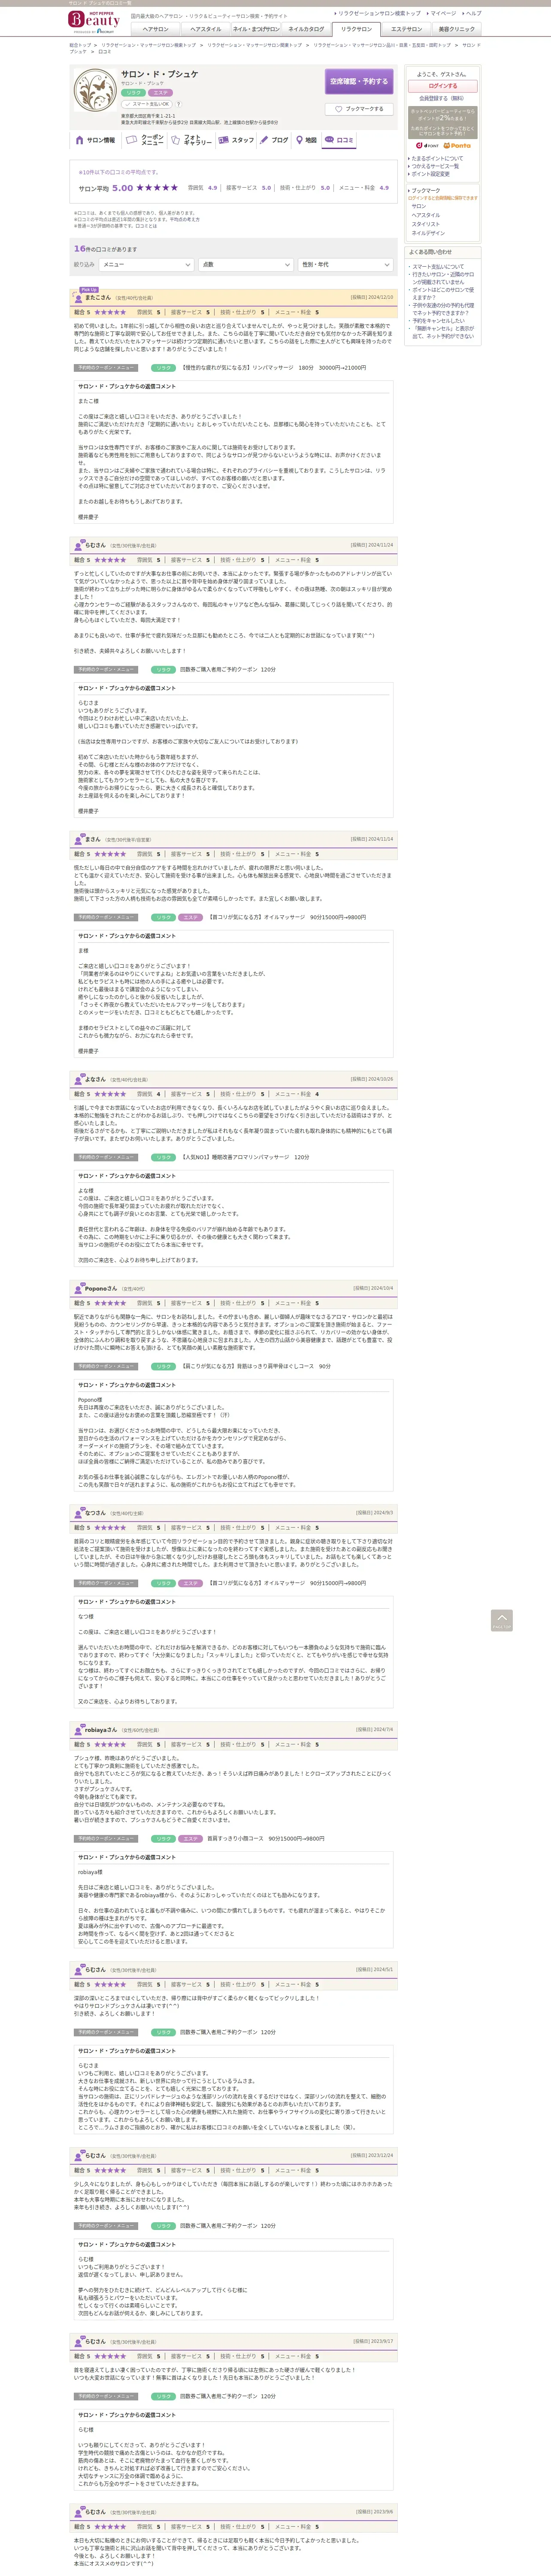Viewport: 551px width, 2576px height.
Task: Click the 16件の口コミがあります heading
Action: (x=105, y=248)
